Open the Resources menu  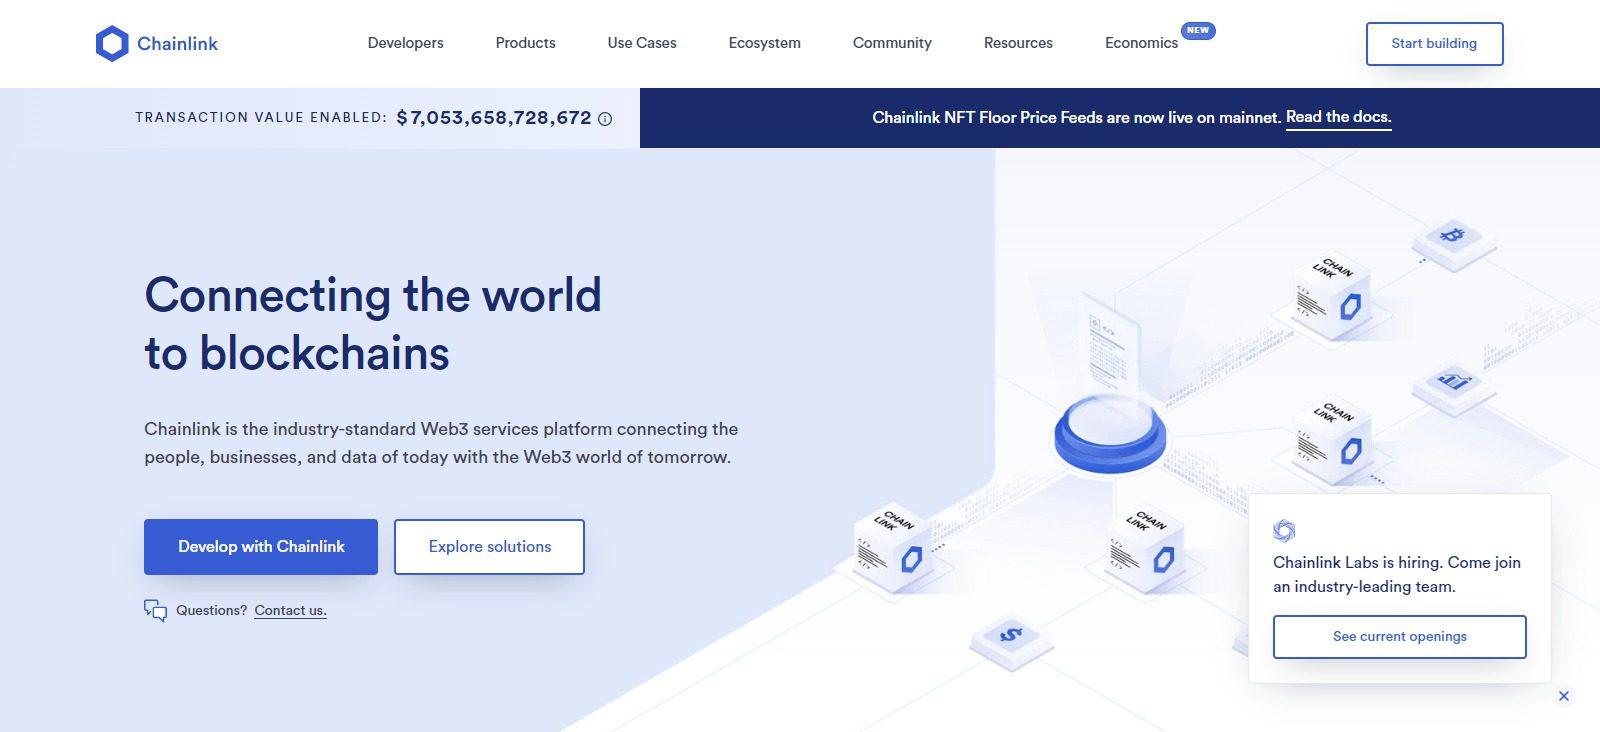(x=1018, y=43)
